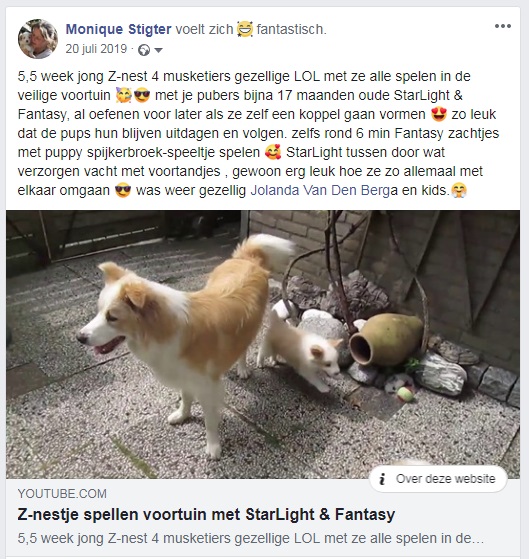529x559 pixels.
Task: Open Monique Stigter profile name link
Action: [x=118, y=29]
